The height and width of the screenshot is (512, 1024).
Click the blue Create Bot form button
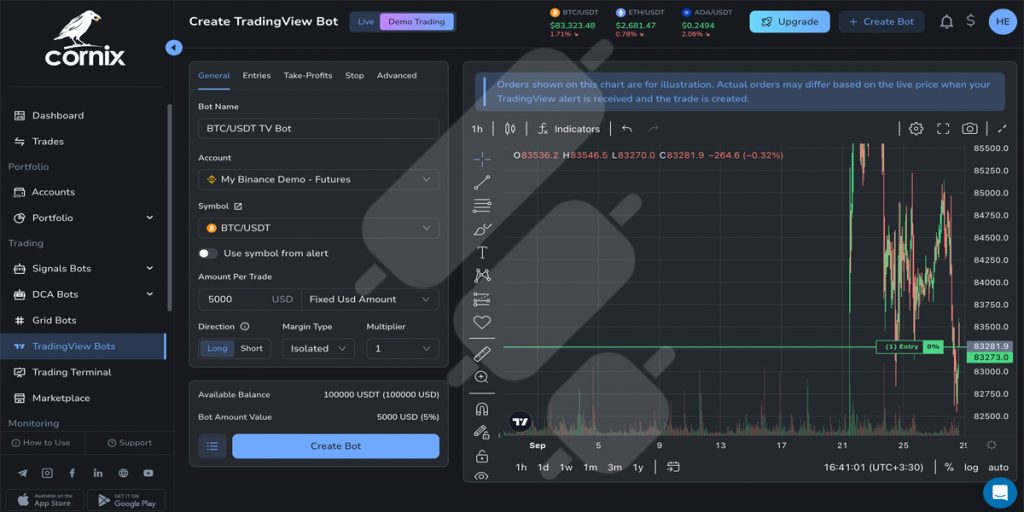336,446
